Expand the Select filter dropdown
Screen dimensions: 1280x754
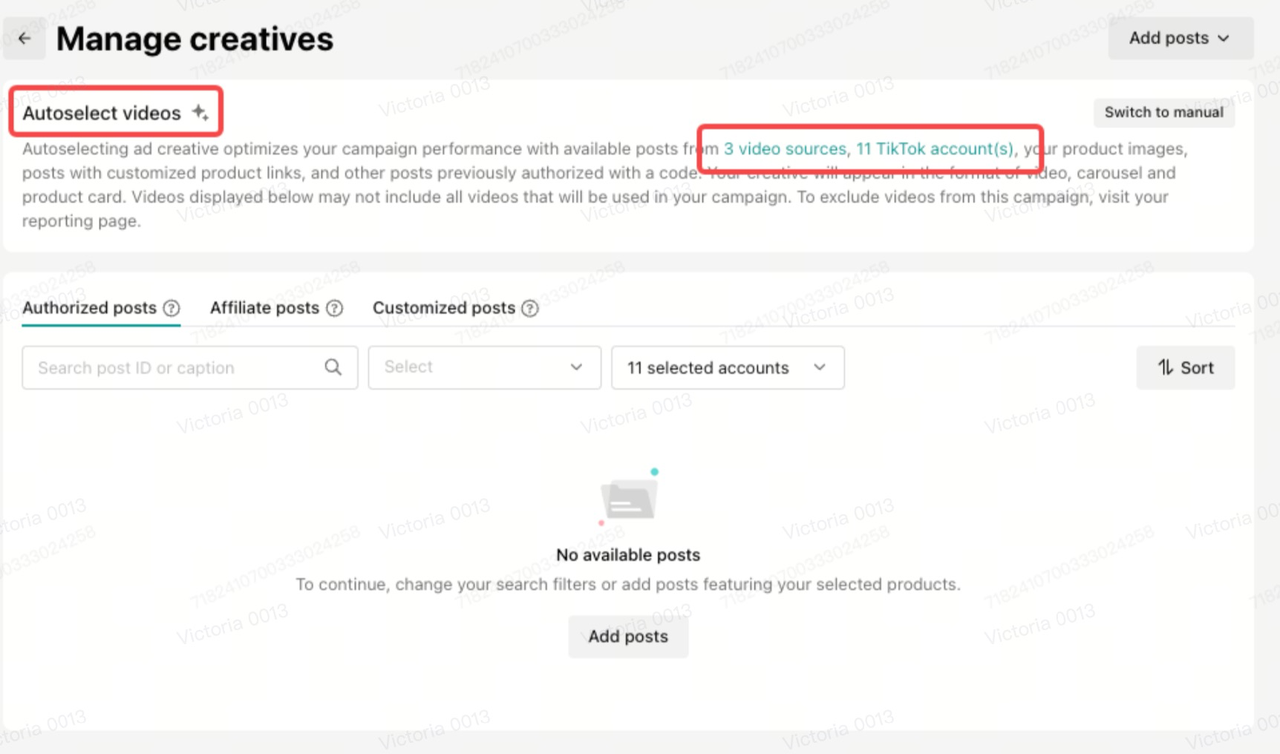click(484, 368)
